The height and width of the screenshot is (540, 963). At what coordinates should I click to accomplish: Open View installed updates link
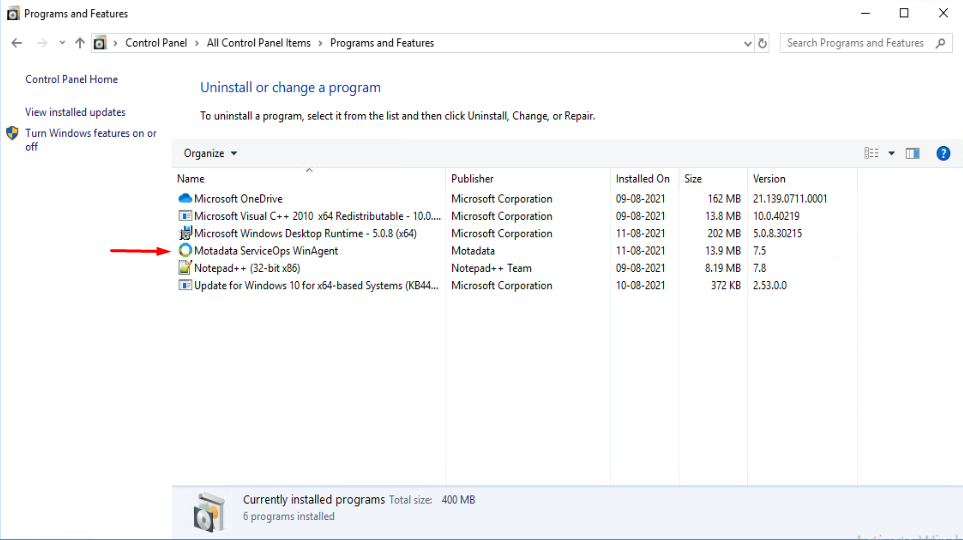click(x=75, y=112)
